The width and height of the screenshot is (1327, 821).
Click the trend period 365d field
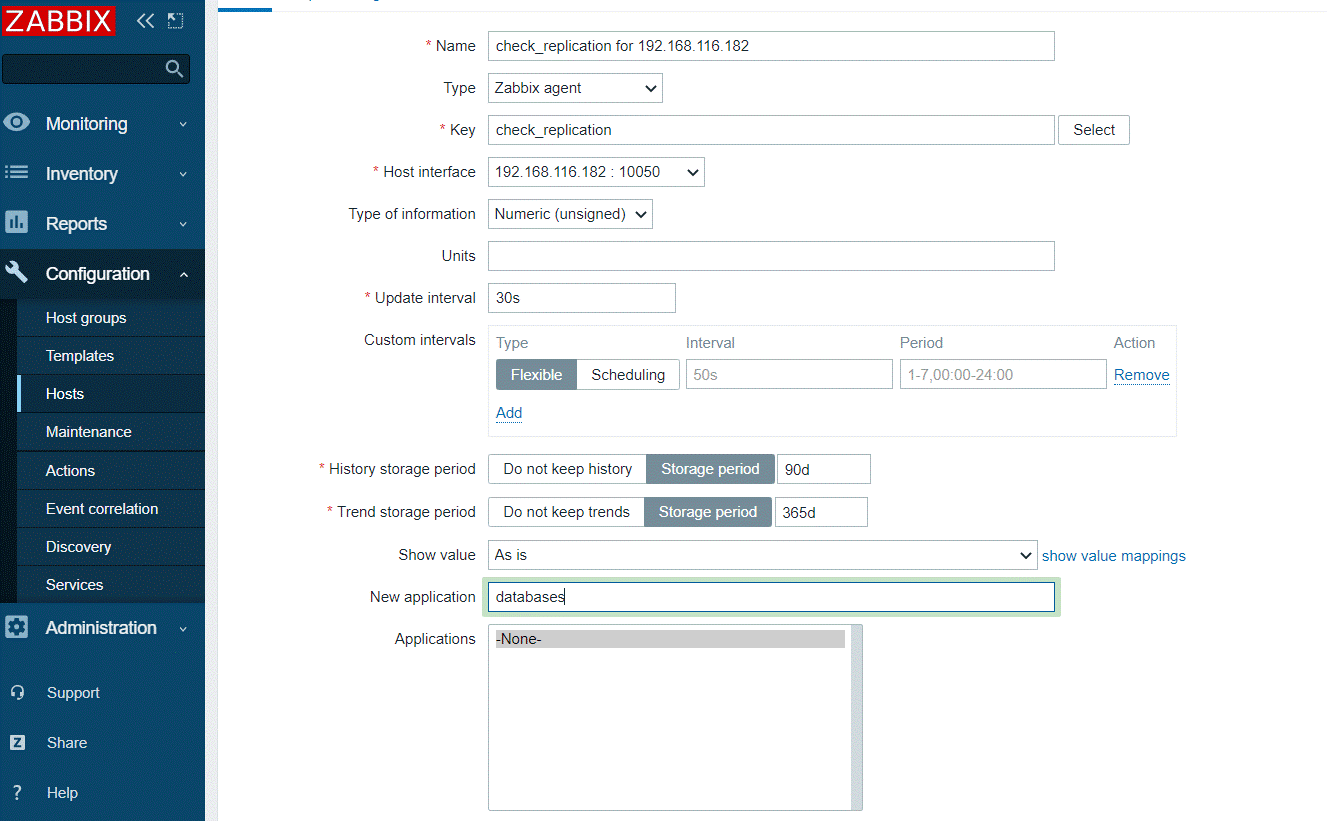(821, 512)
